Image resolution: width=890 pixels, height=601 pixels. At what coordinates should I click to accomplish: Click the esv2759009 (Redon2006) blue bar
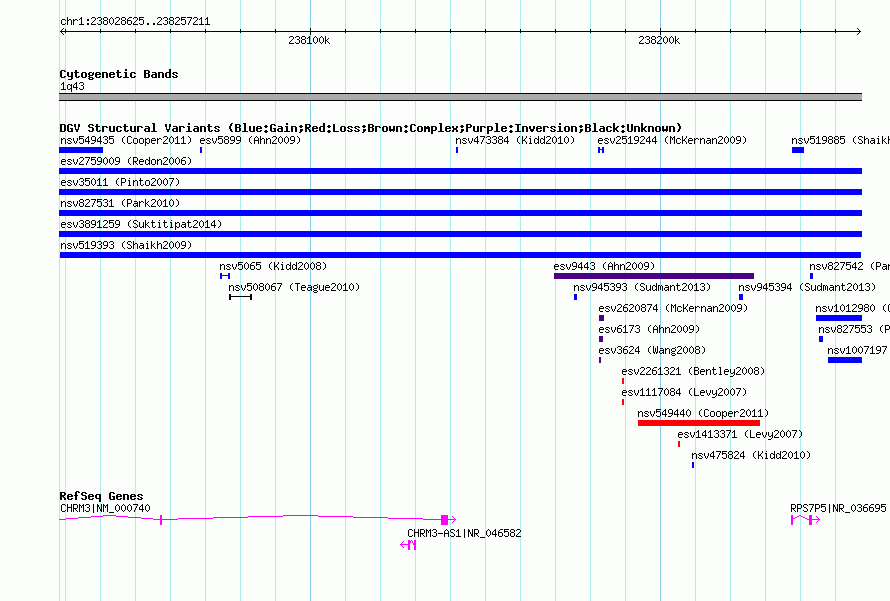[460, 171]
